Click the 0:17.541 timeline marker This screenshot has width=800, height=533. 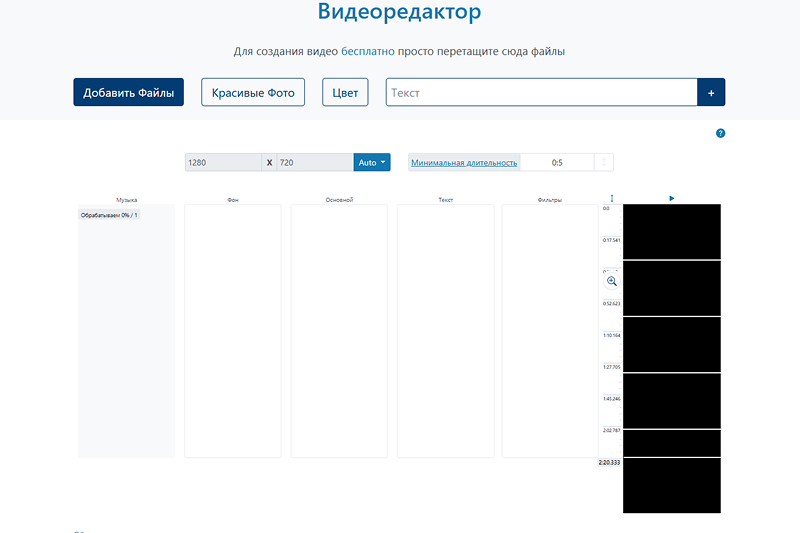point(611,240)
